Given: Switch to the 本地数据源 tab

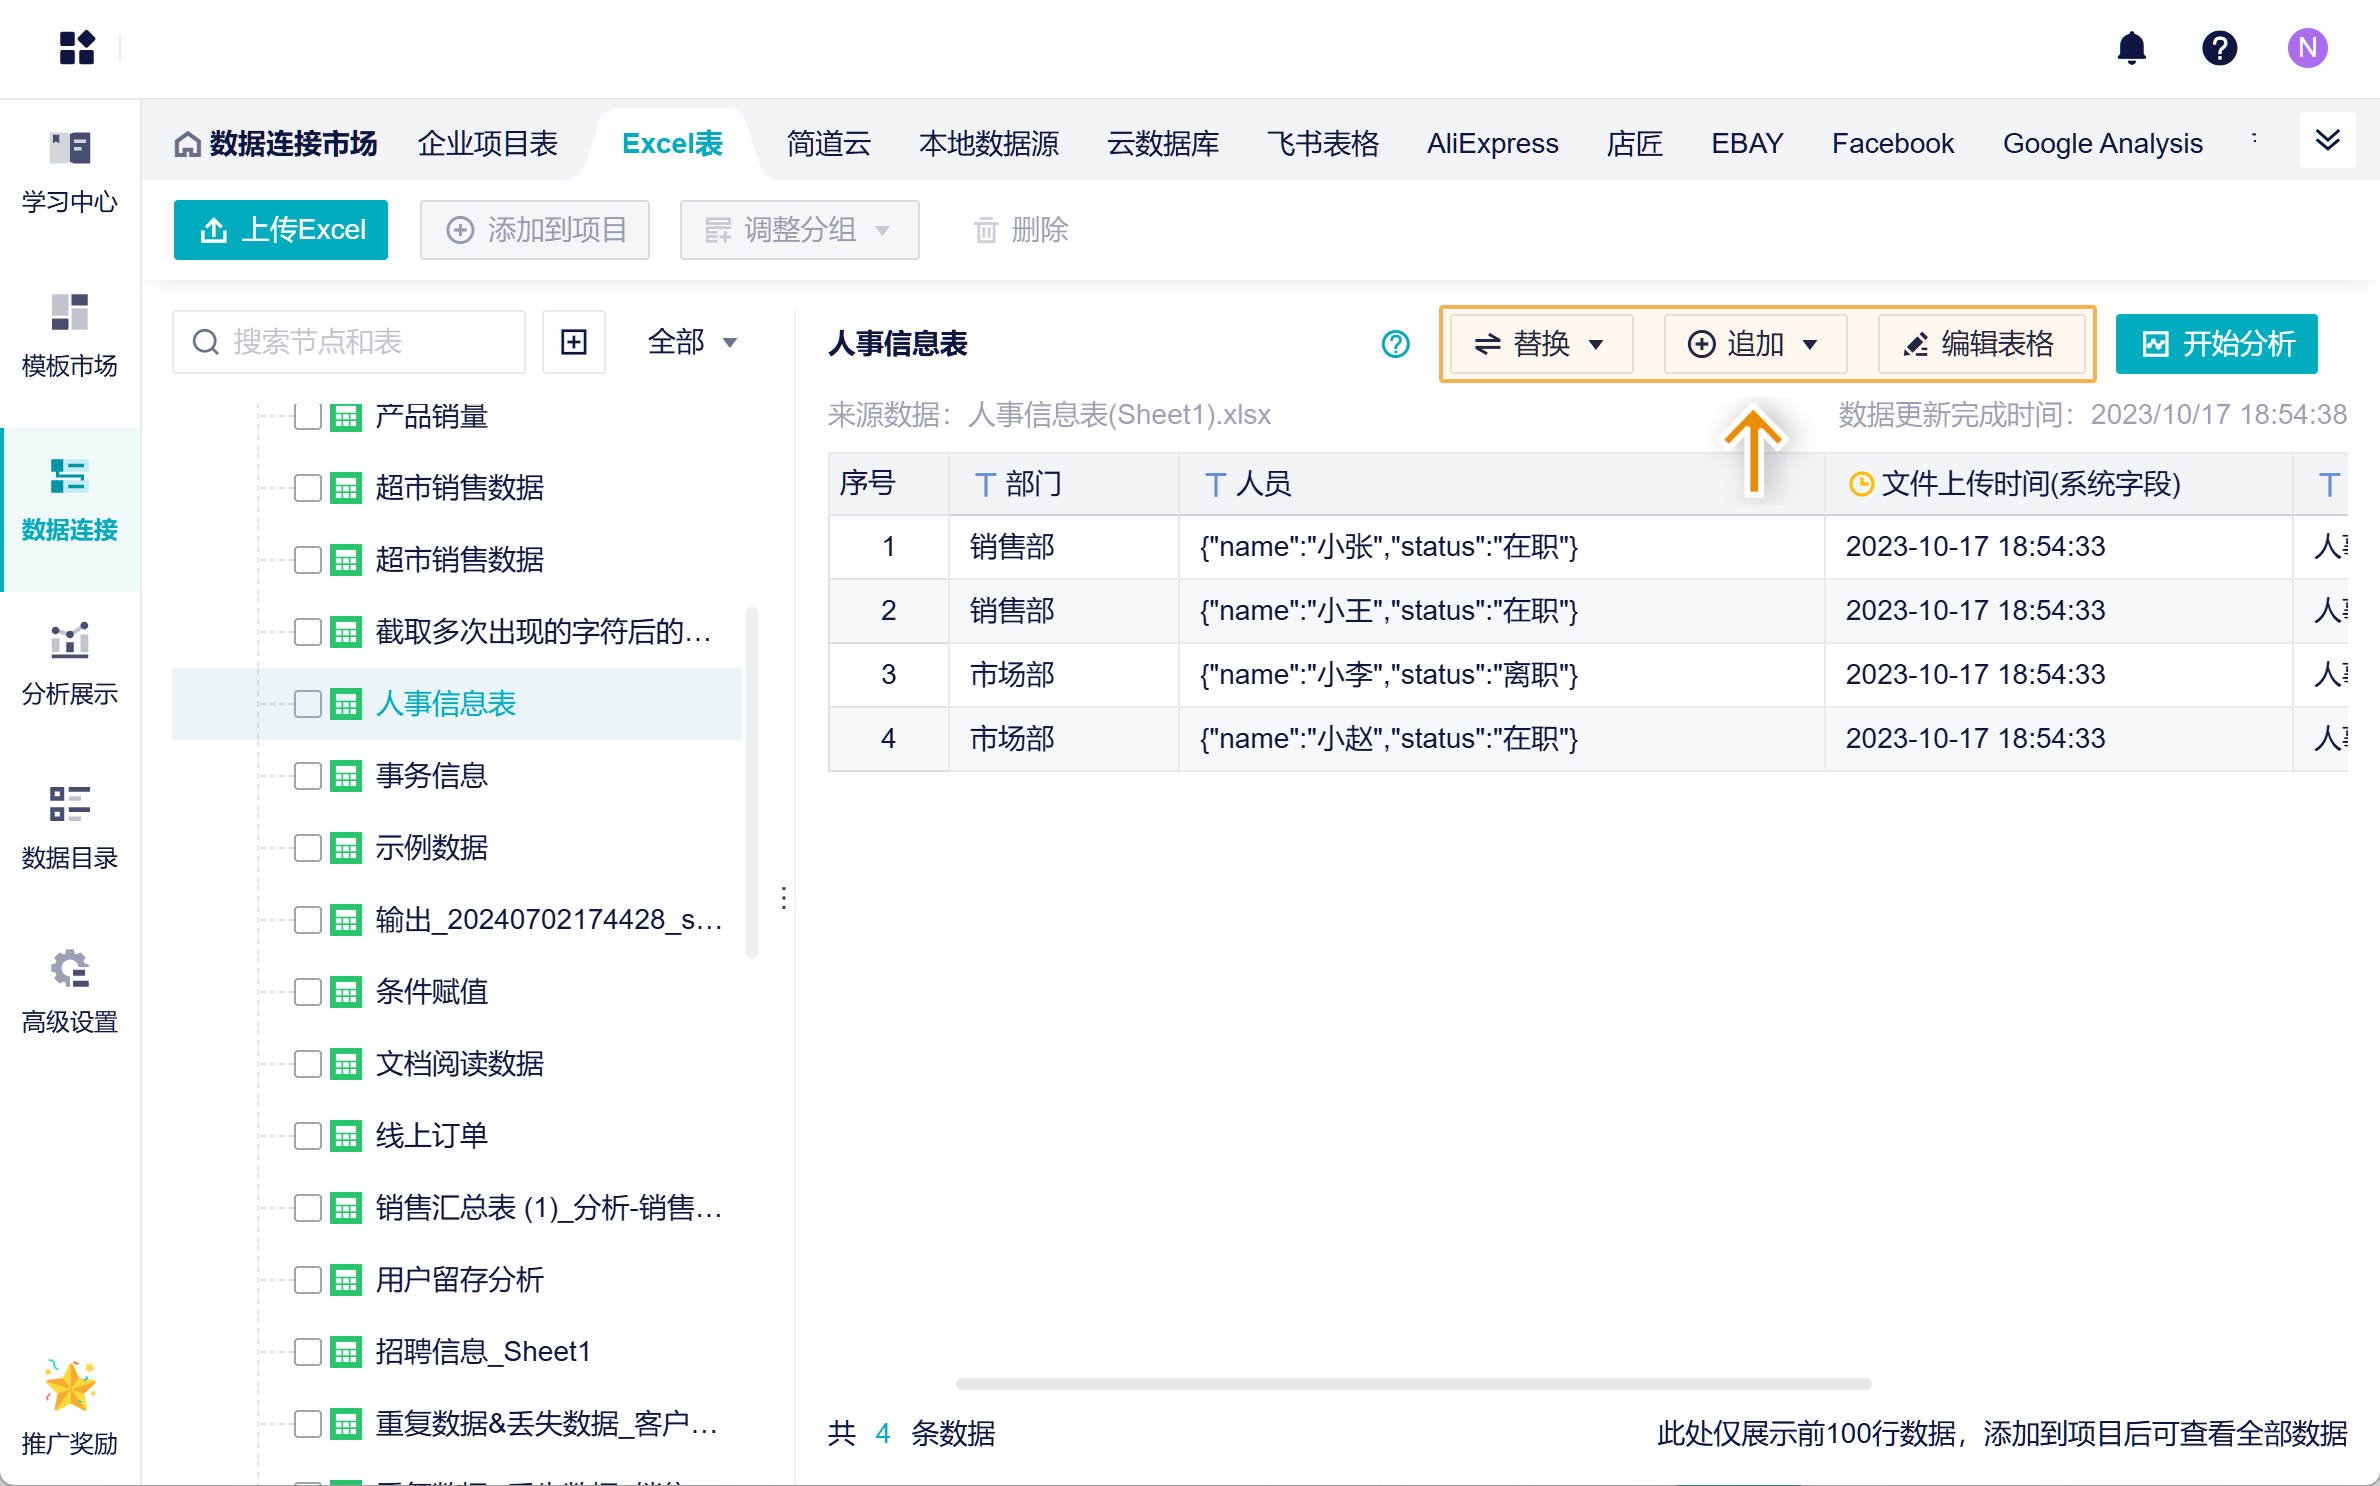Looking at the screenshot, I should point(989,144).
